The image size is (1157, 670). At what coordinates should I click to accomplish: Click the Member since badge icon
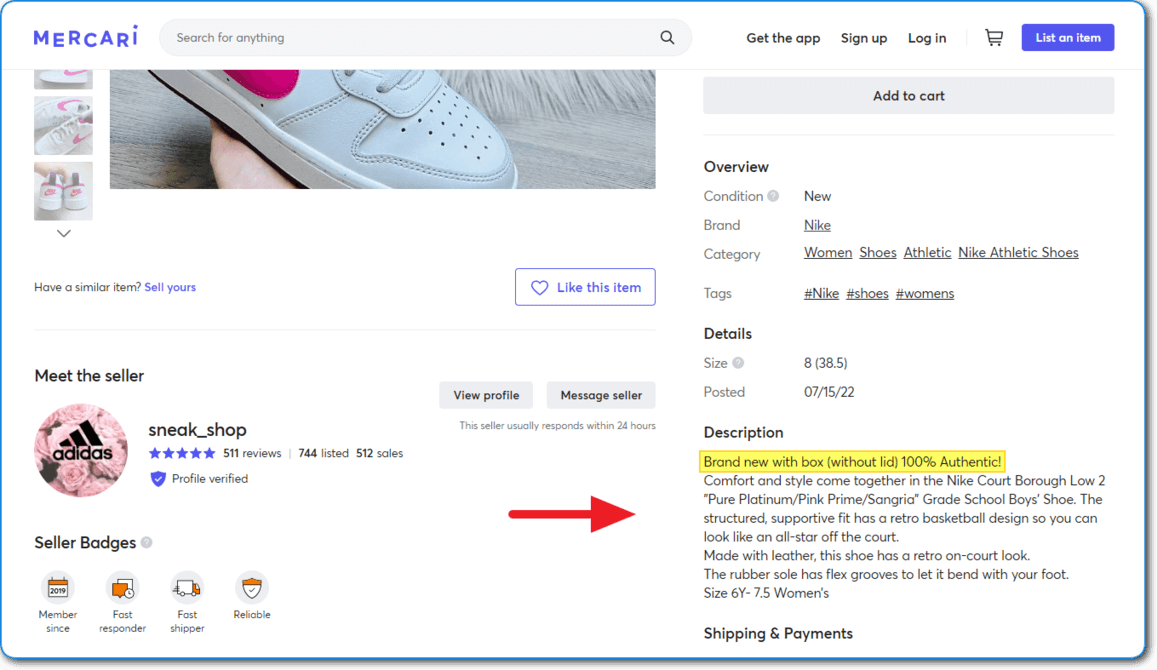point(58,588)
